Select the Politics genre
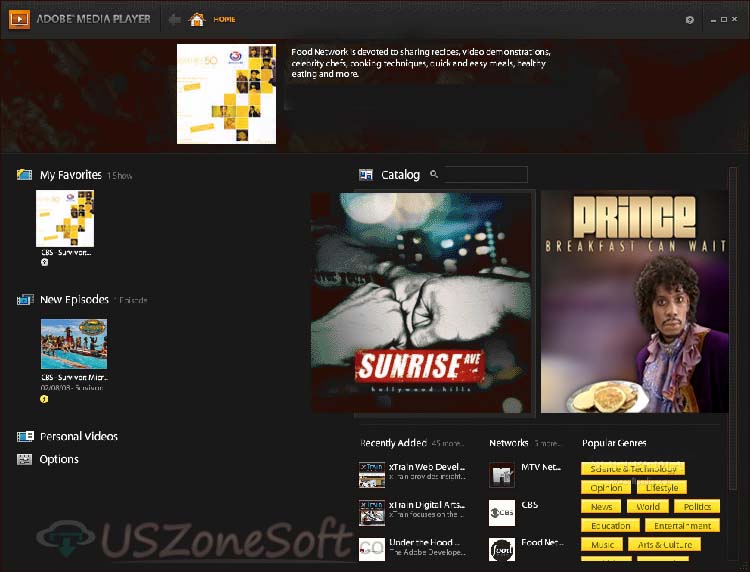The width and height of the screenshot is (750, 572). click(697, 506)
